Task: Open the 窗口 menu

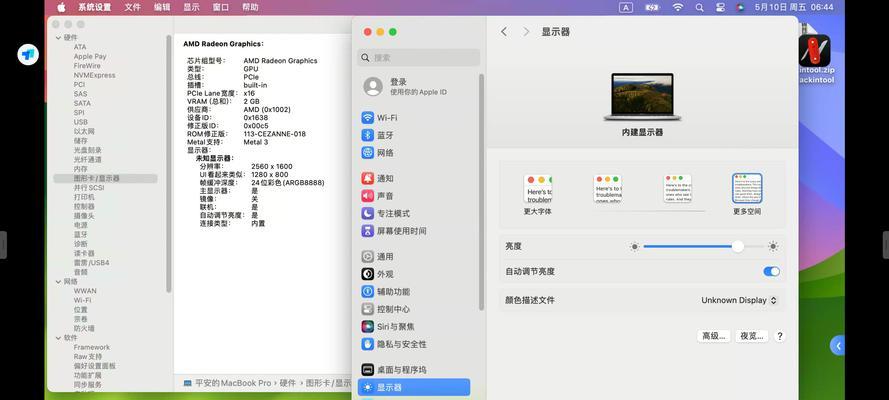Action: pos(221,7)
